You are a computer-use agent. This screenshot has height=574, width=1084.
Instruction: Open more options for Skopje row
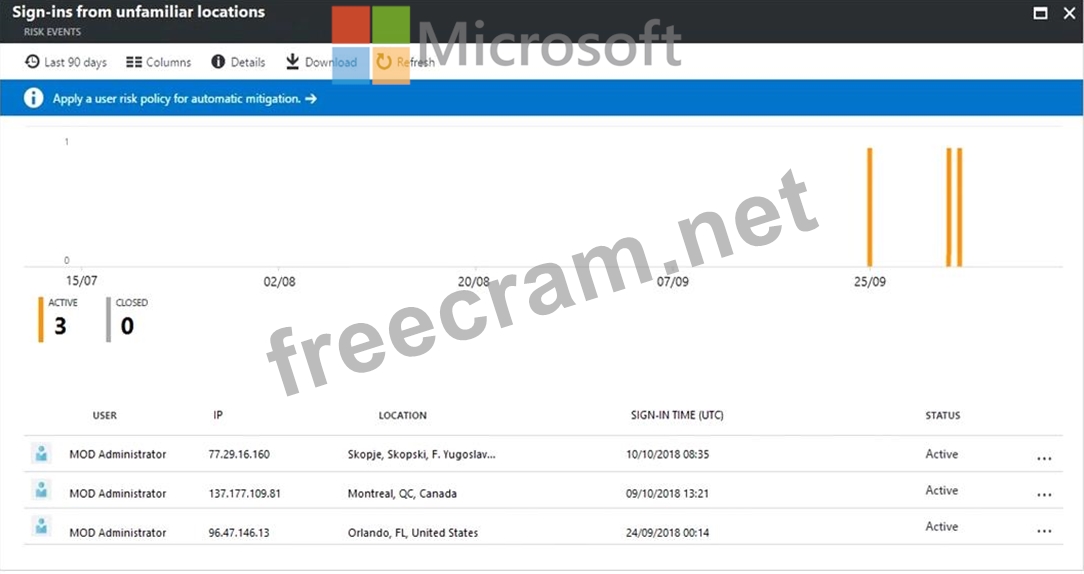(x=1044, y=459)
